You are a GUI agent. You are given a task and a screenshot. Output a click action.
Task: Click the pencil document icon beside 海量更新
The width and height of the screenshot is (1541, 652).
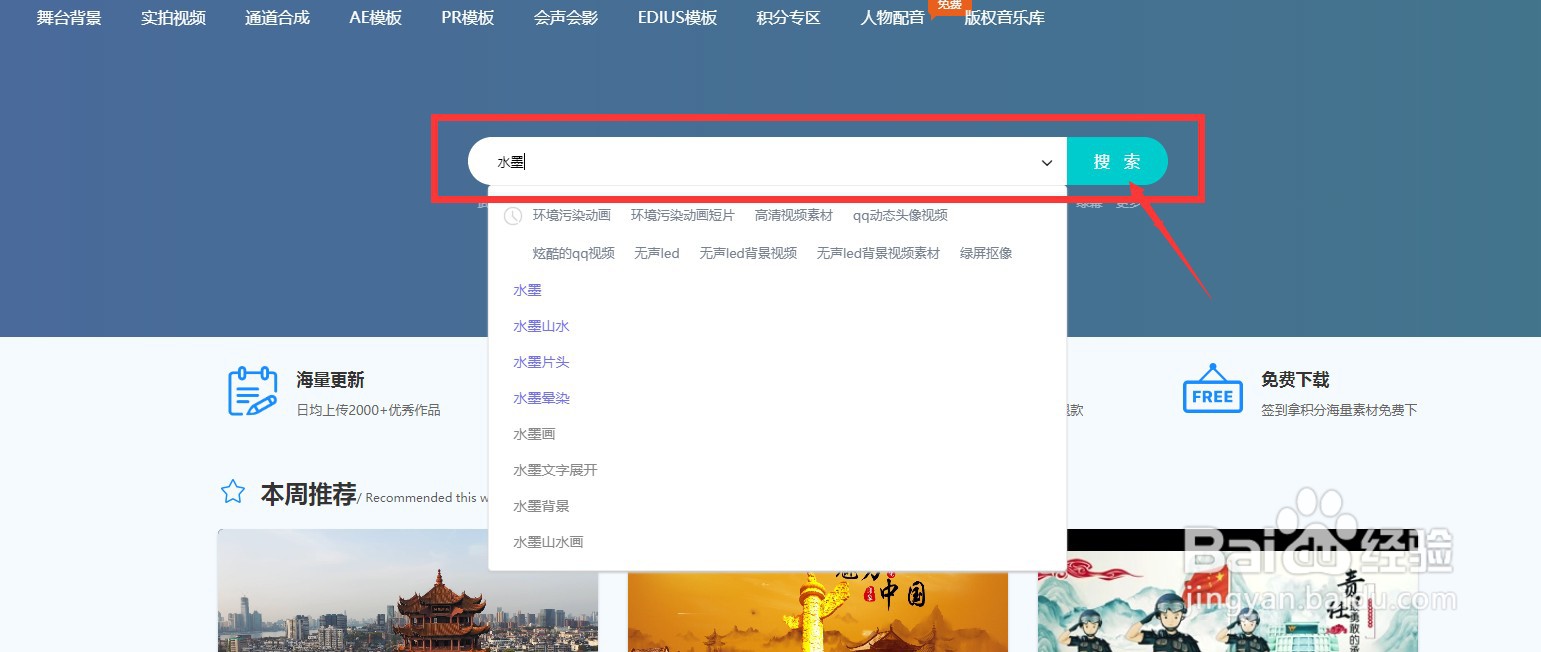coord(251,390)
